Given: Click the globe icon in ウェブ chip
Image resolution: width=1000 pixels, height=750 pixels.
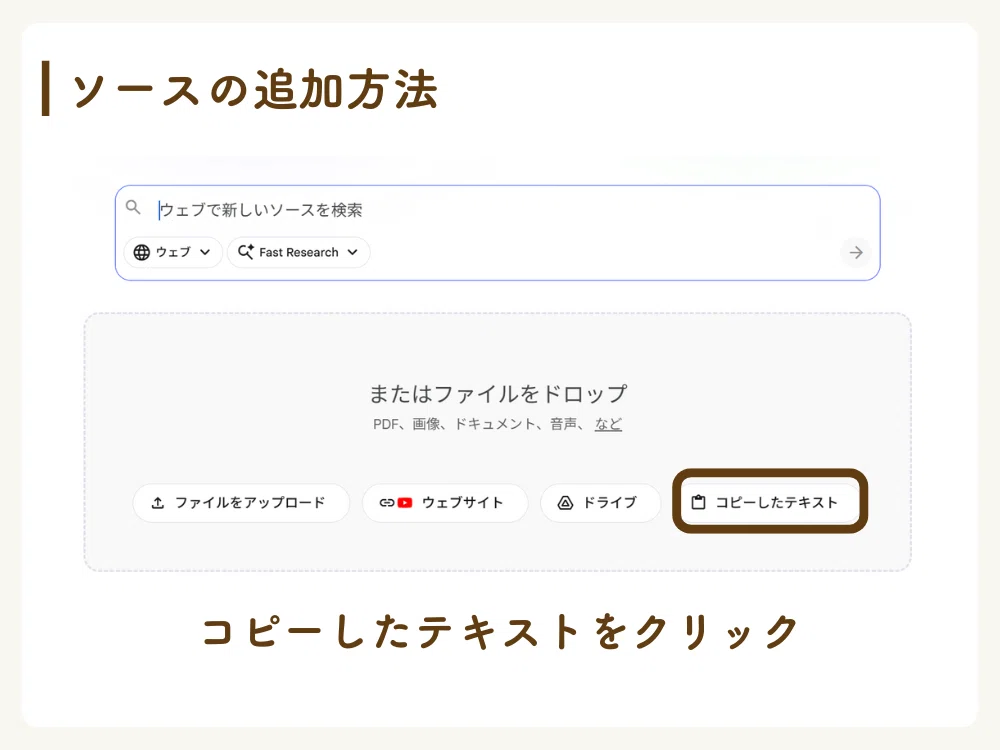Looking at the screenshot, I should click(x=142, y=253).
